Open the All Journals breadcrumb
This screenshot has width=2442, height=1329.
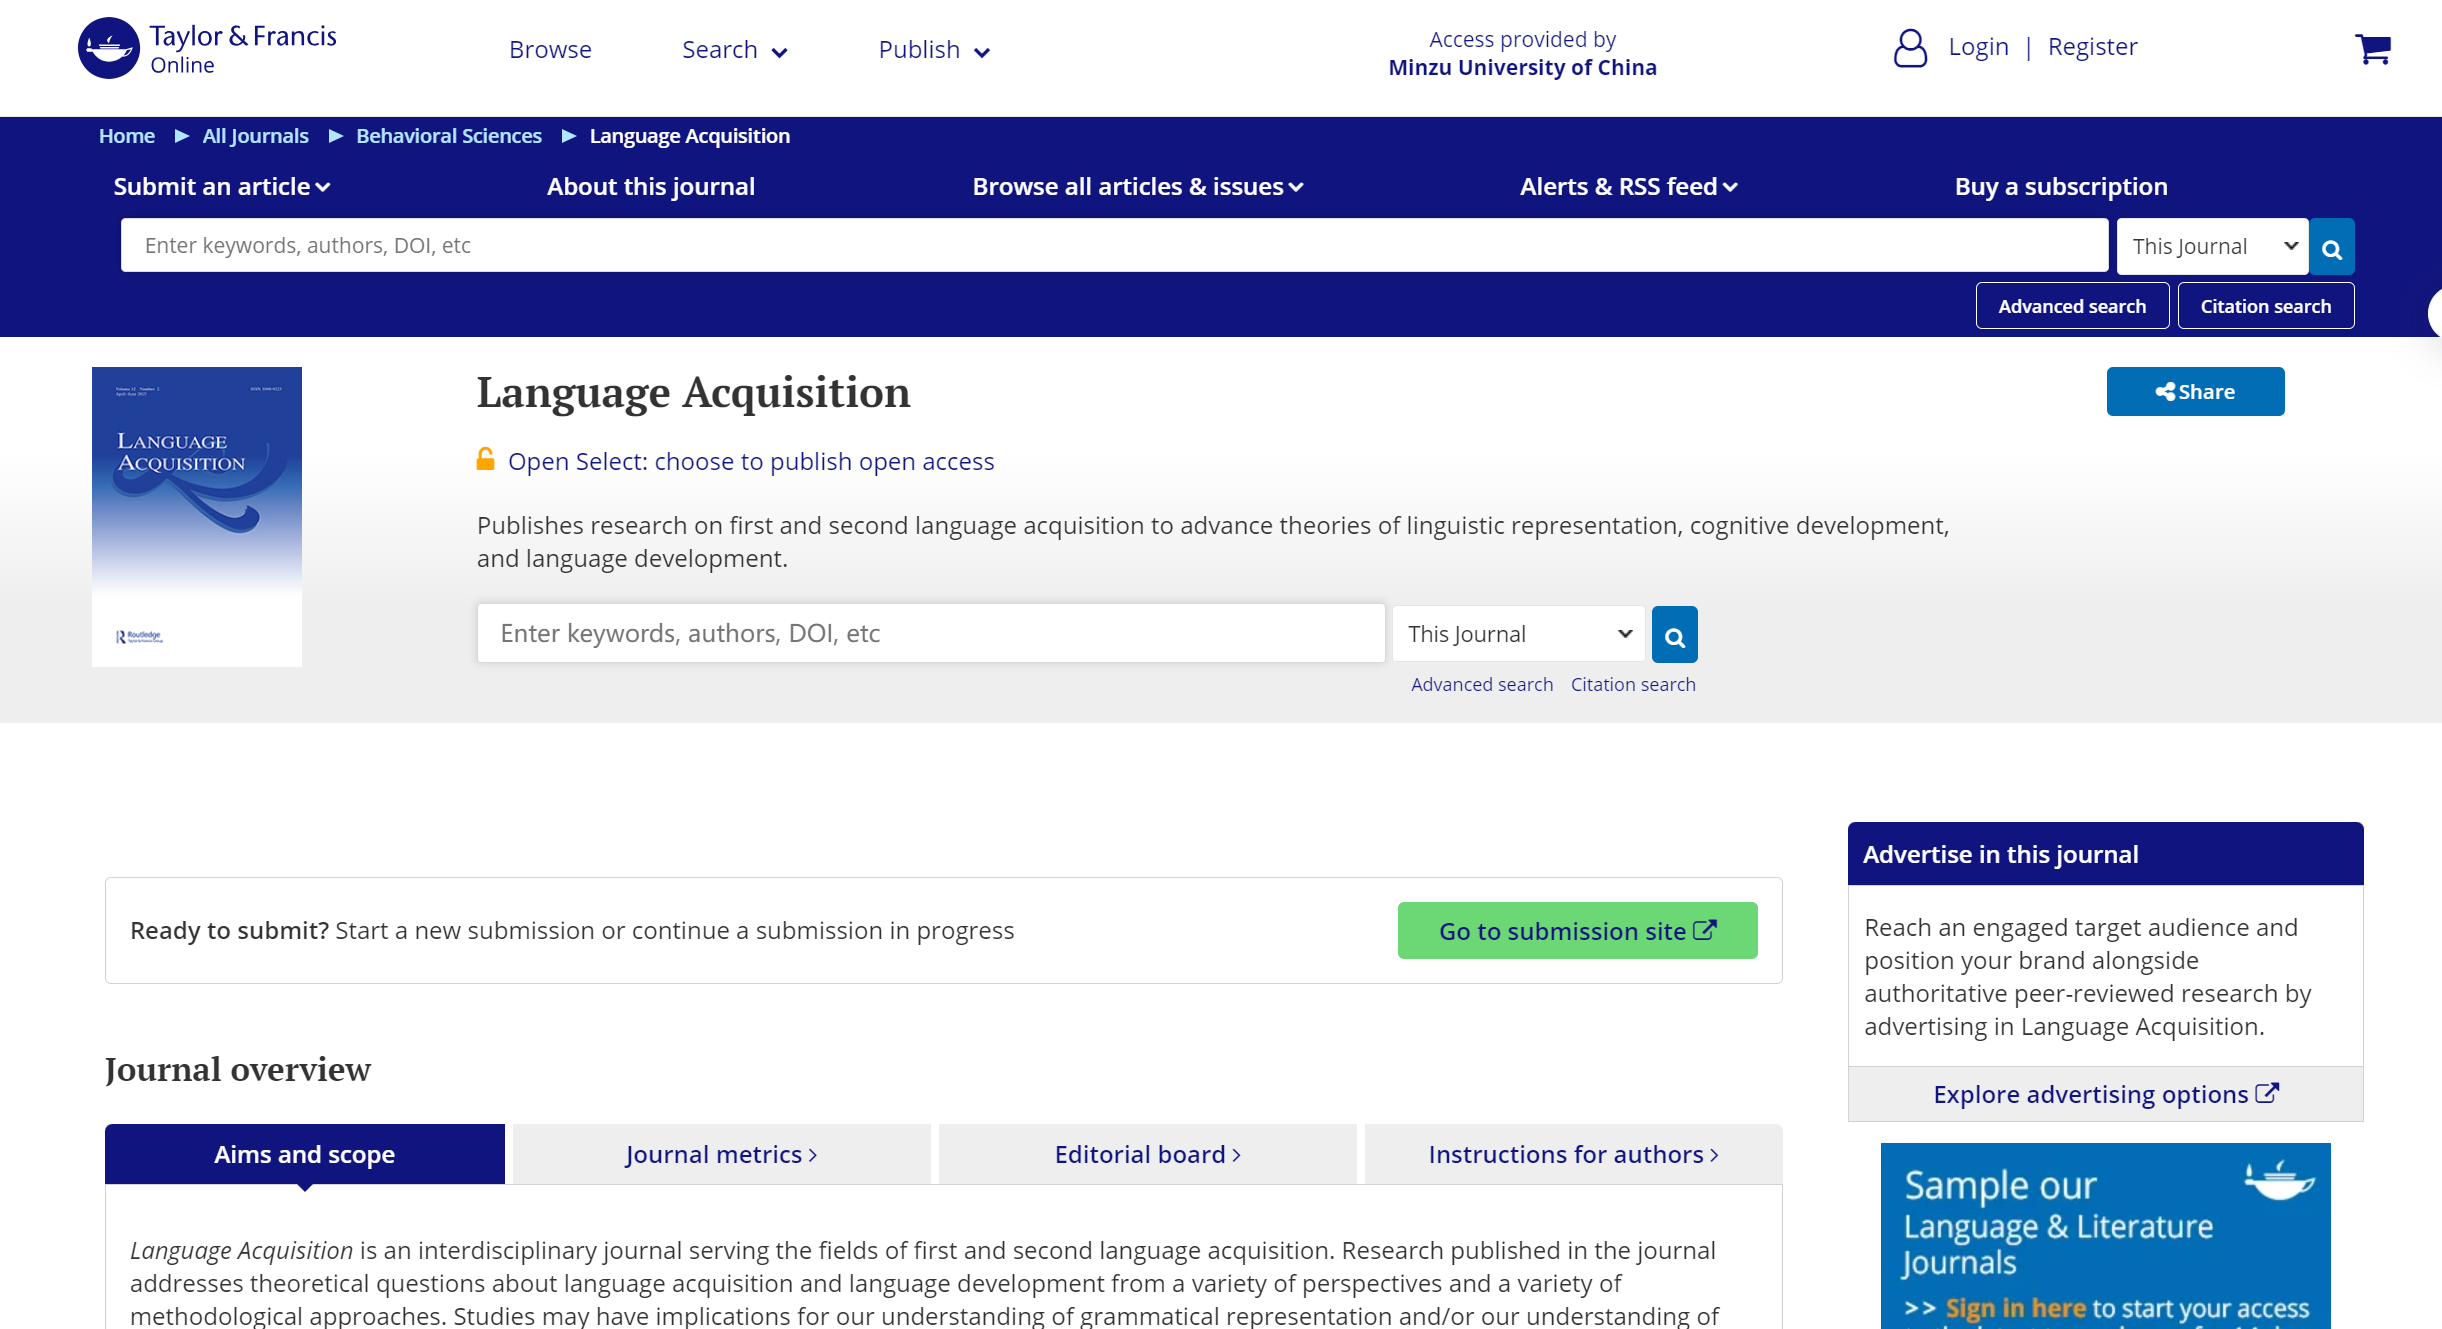[255, 136]
